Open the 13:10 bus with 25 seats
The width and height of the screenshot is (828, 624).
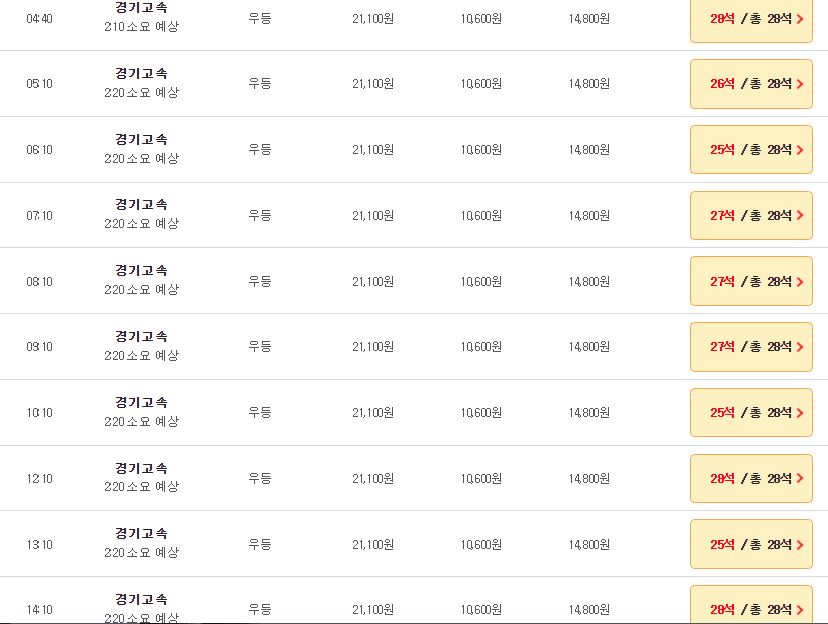pyautogui.click(x=751, y=543)
